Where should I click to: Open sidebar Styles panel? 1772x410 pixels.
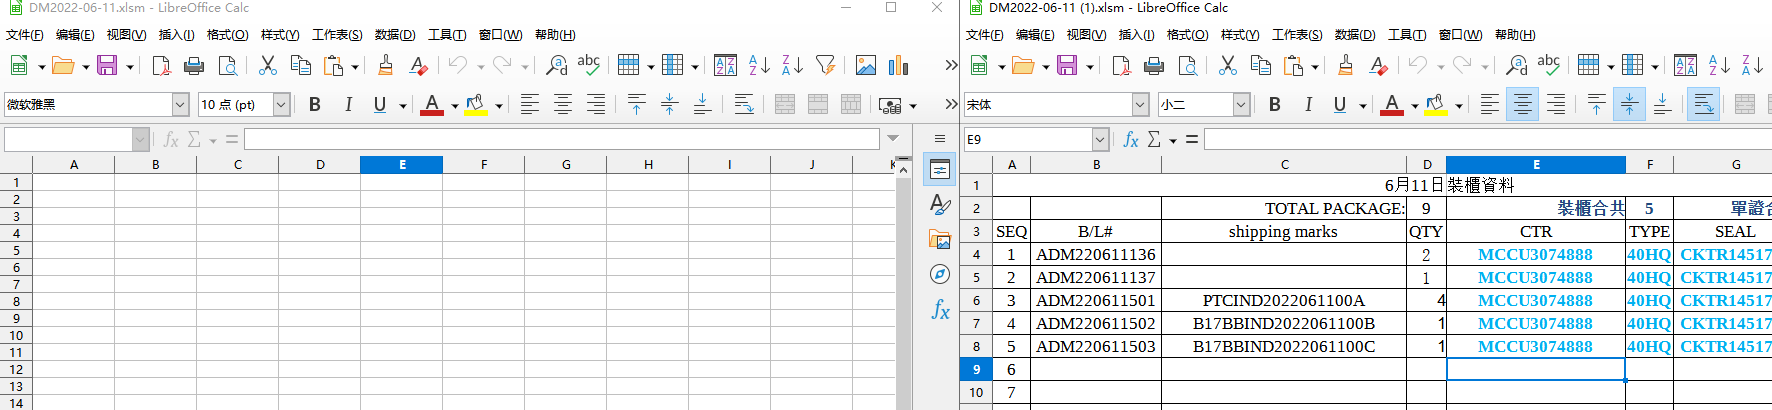point(940,205)
